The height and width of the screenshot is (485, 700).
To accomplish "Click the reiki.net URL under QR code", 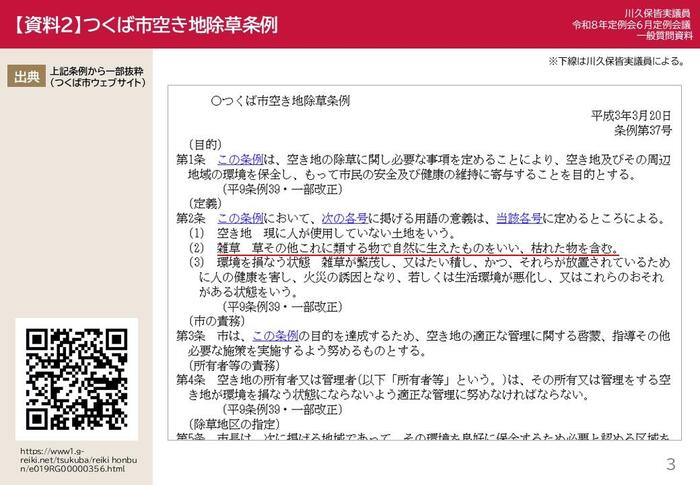I will 79,460.
